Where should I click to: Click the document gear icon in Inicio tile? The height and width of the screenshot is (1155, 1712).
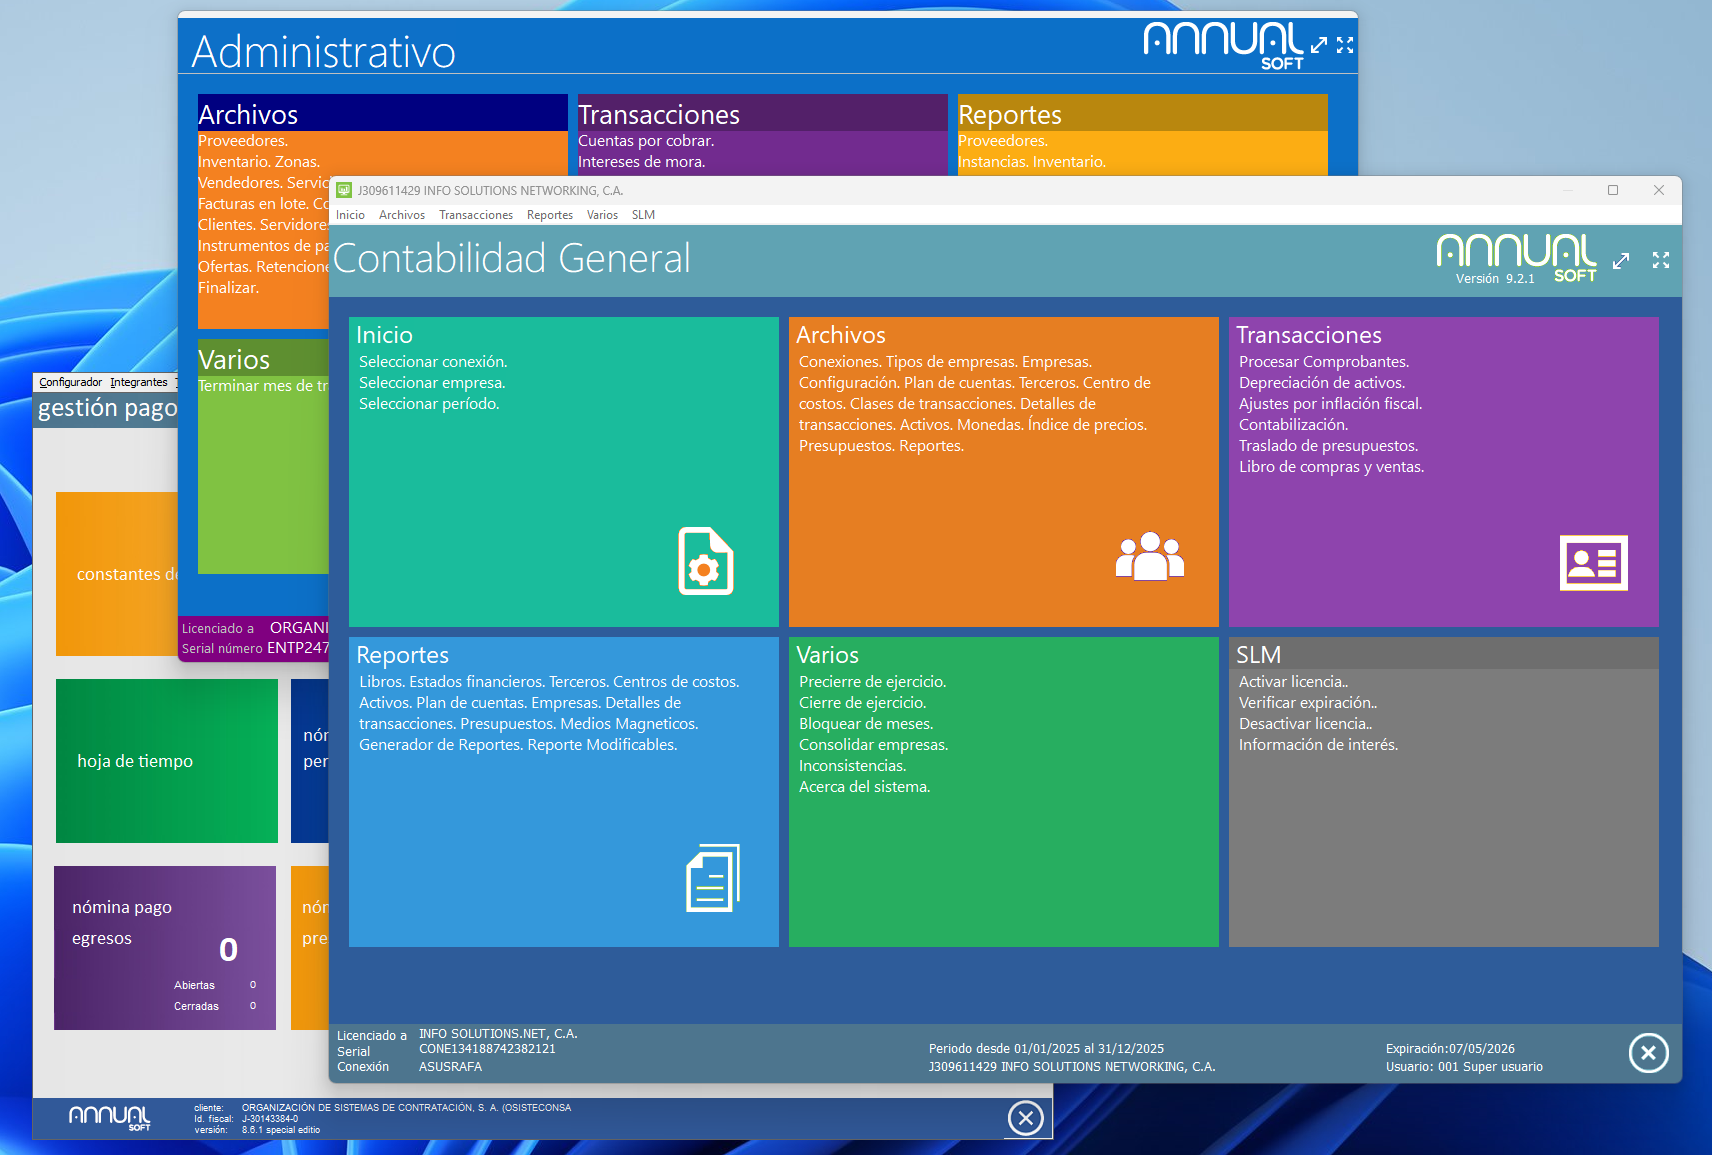pos(705,561)
